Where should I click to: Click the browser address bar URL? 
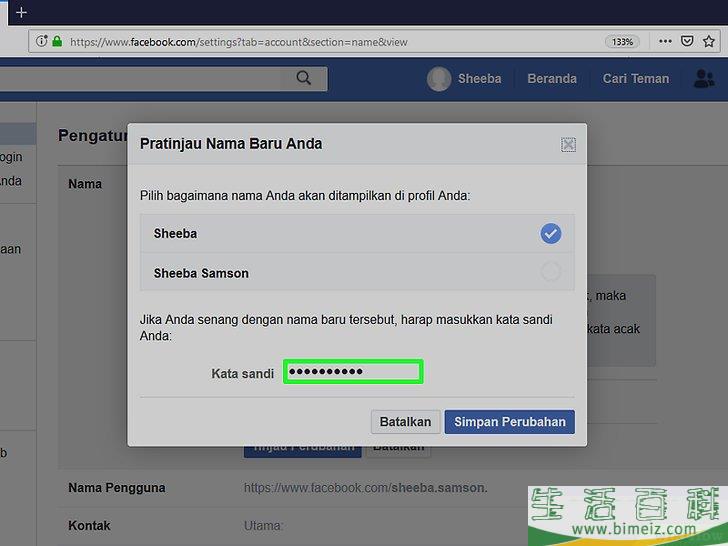tap(239, 42)
